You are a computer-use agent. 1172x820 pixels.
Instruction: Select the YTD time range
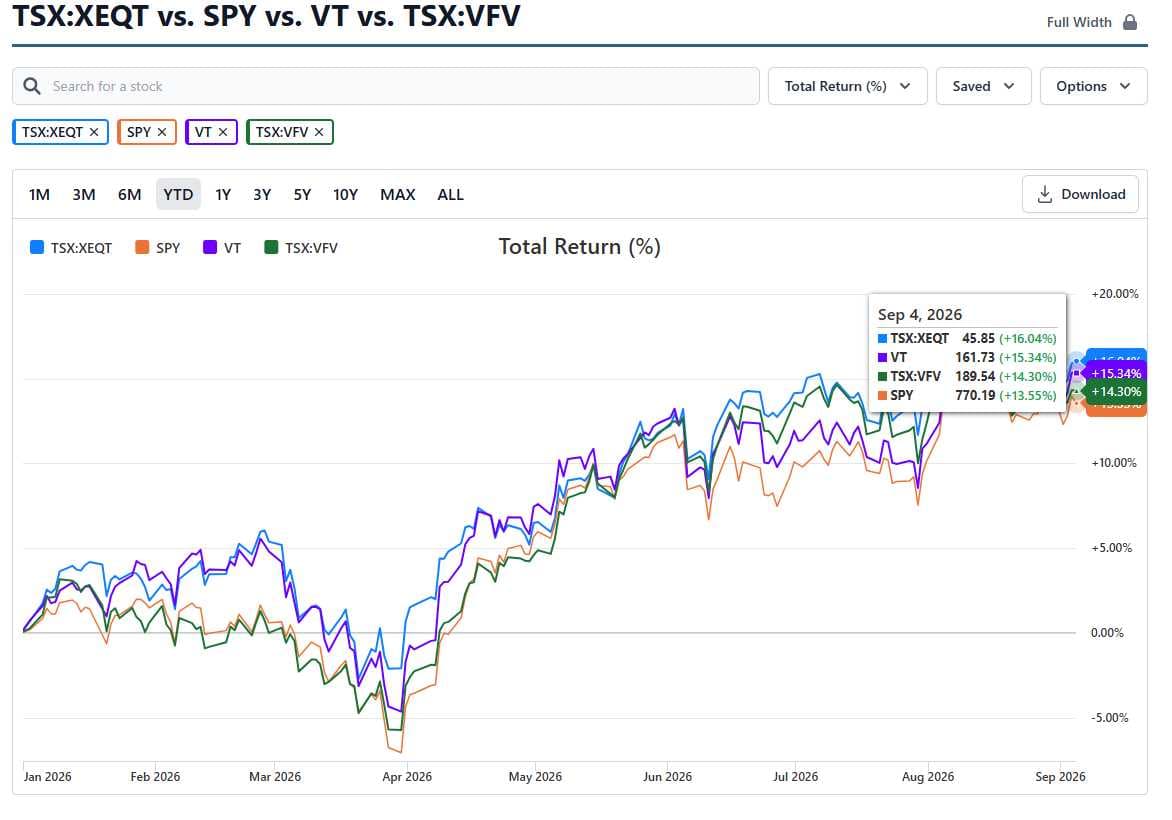[179, 194]
